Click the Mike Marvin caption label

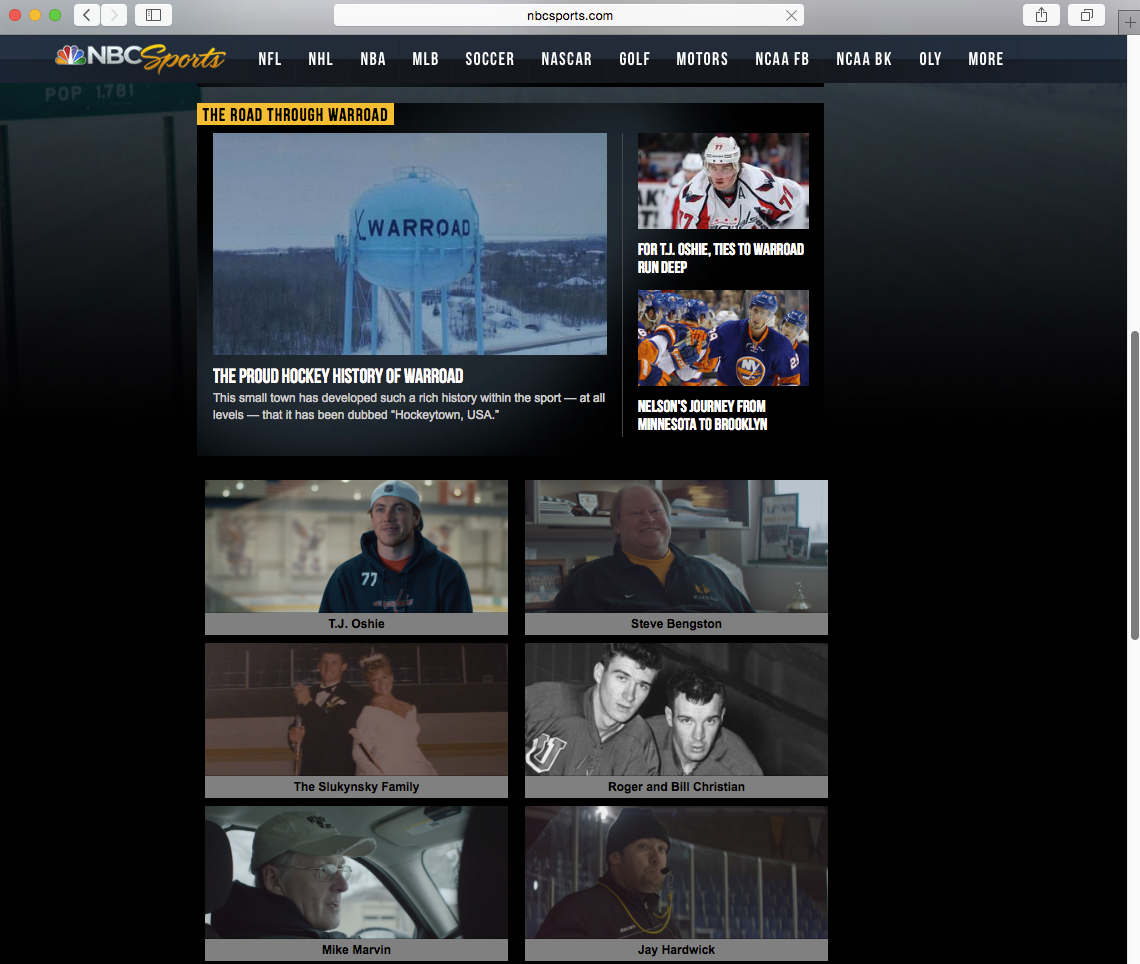click(x=356, y=949)
